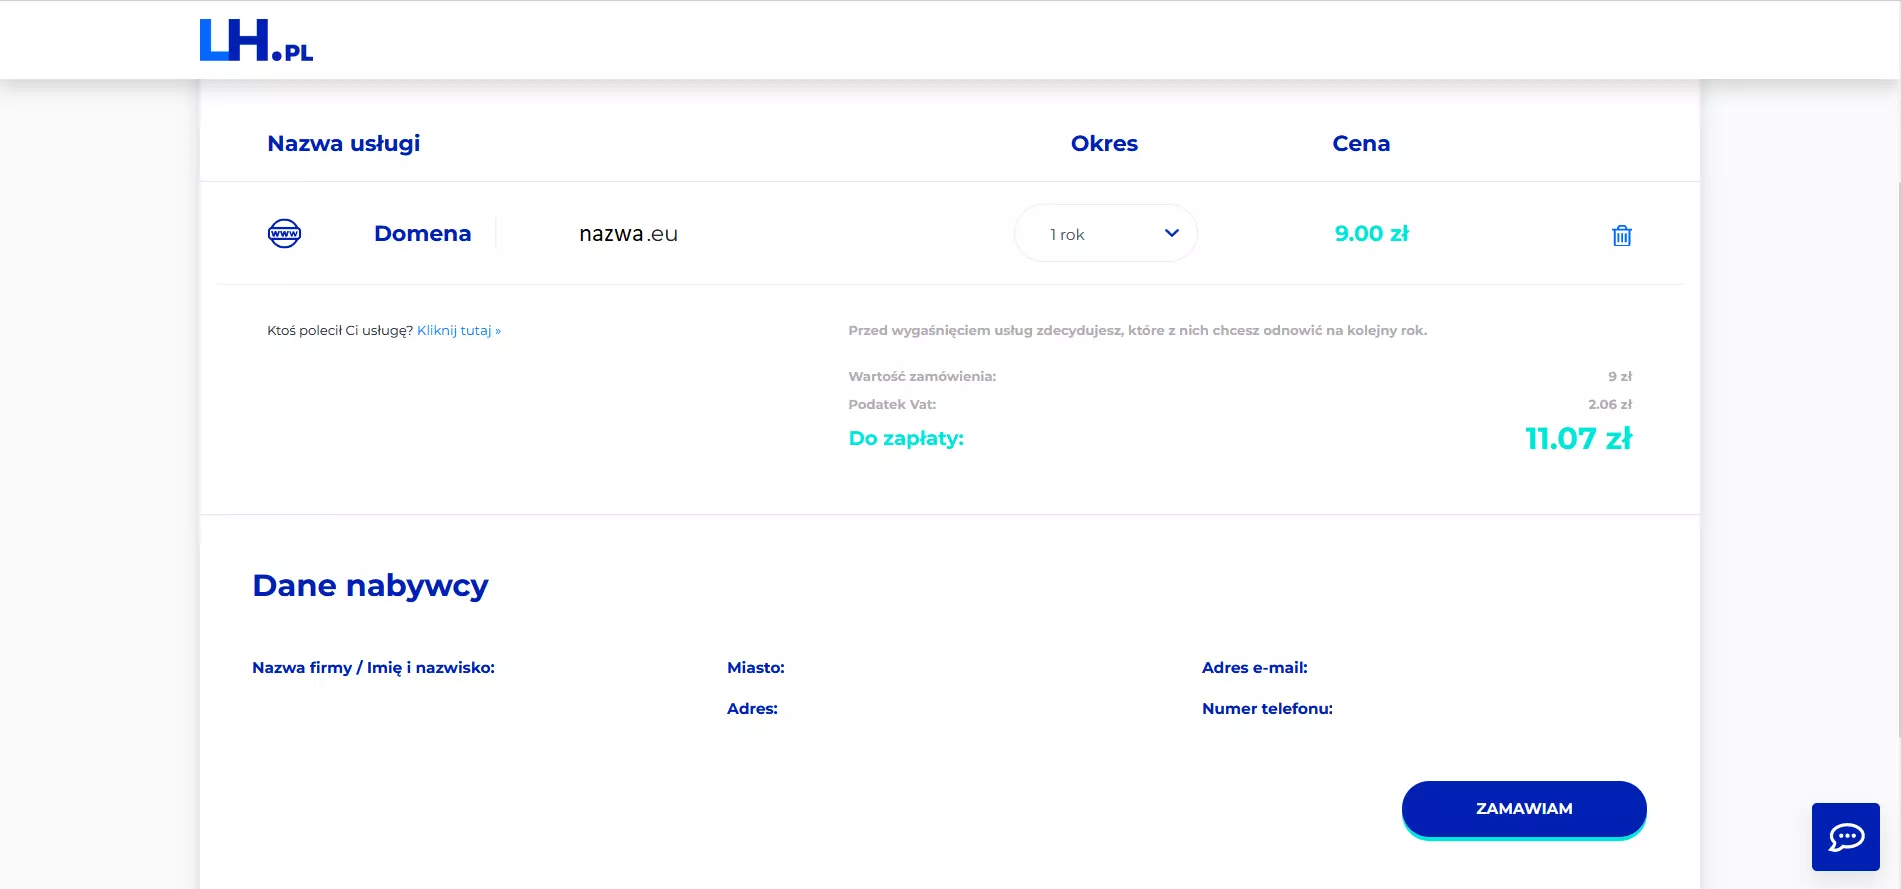Open the live chat widget
The height and width of the screenshot is (889, 1901).
1846,837
